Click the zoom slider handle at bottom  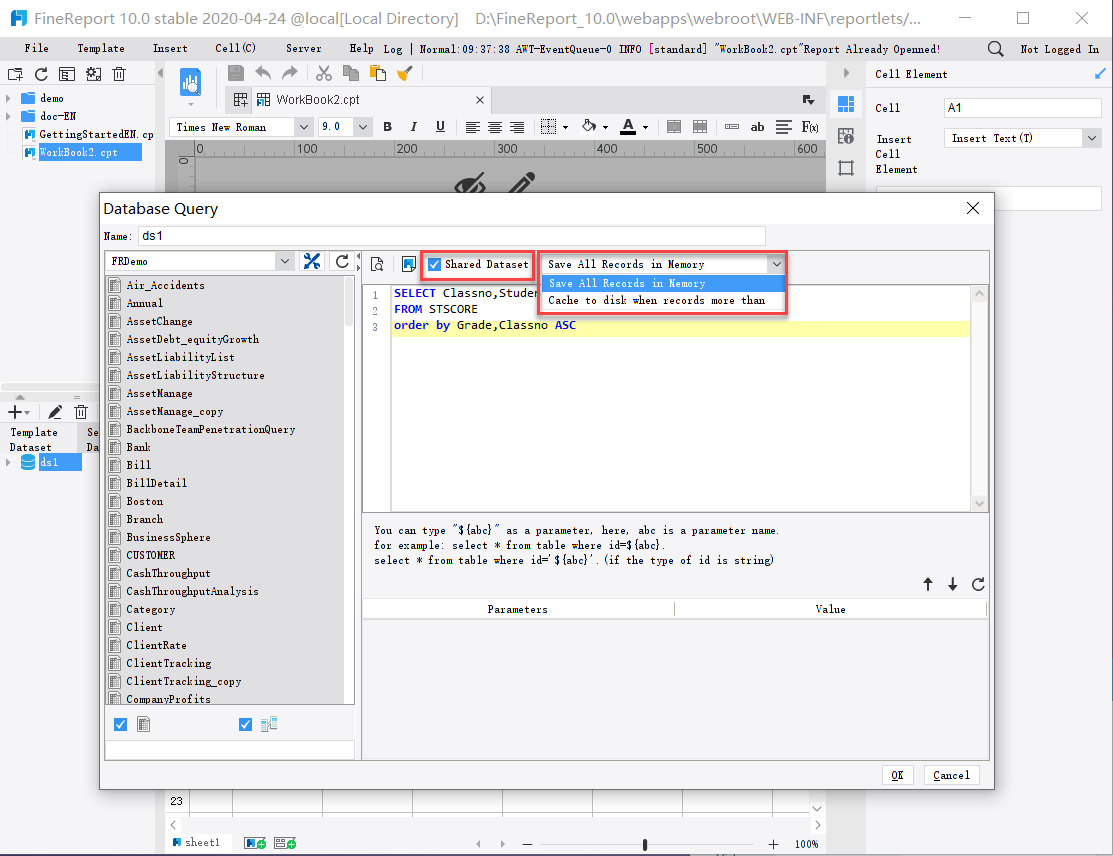click(x=645, y=843)
